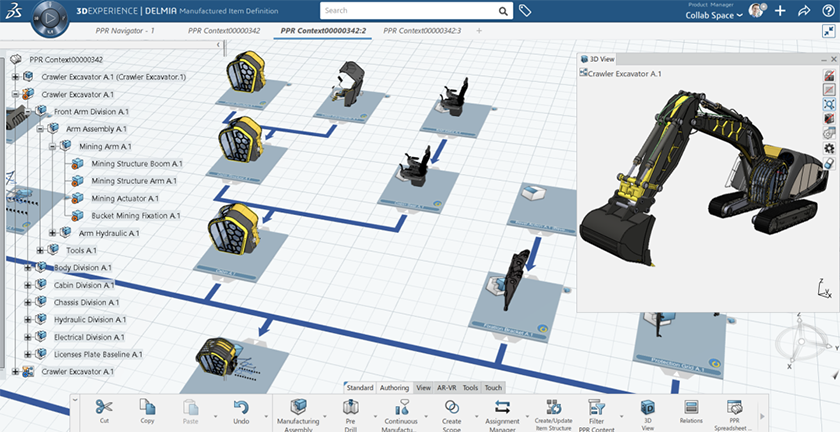Collapse the action bar using the chevron
Viewport: 840px width, 432px height.
76,399
